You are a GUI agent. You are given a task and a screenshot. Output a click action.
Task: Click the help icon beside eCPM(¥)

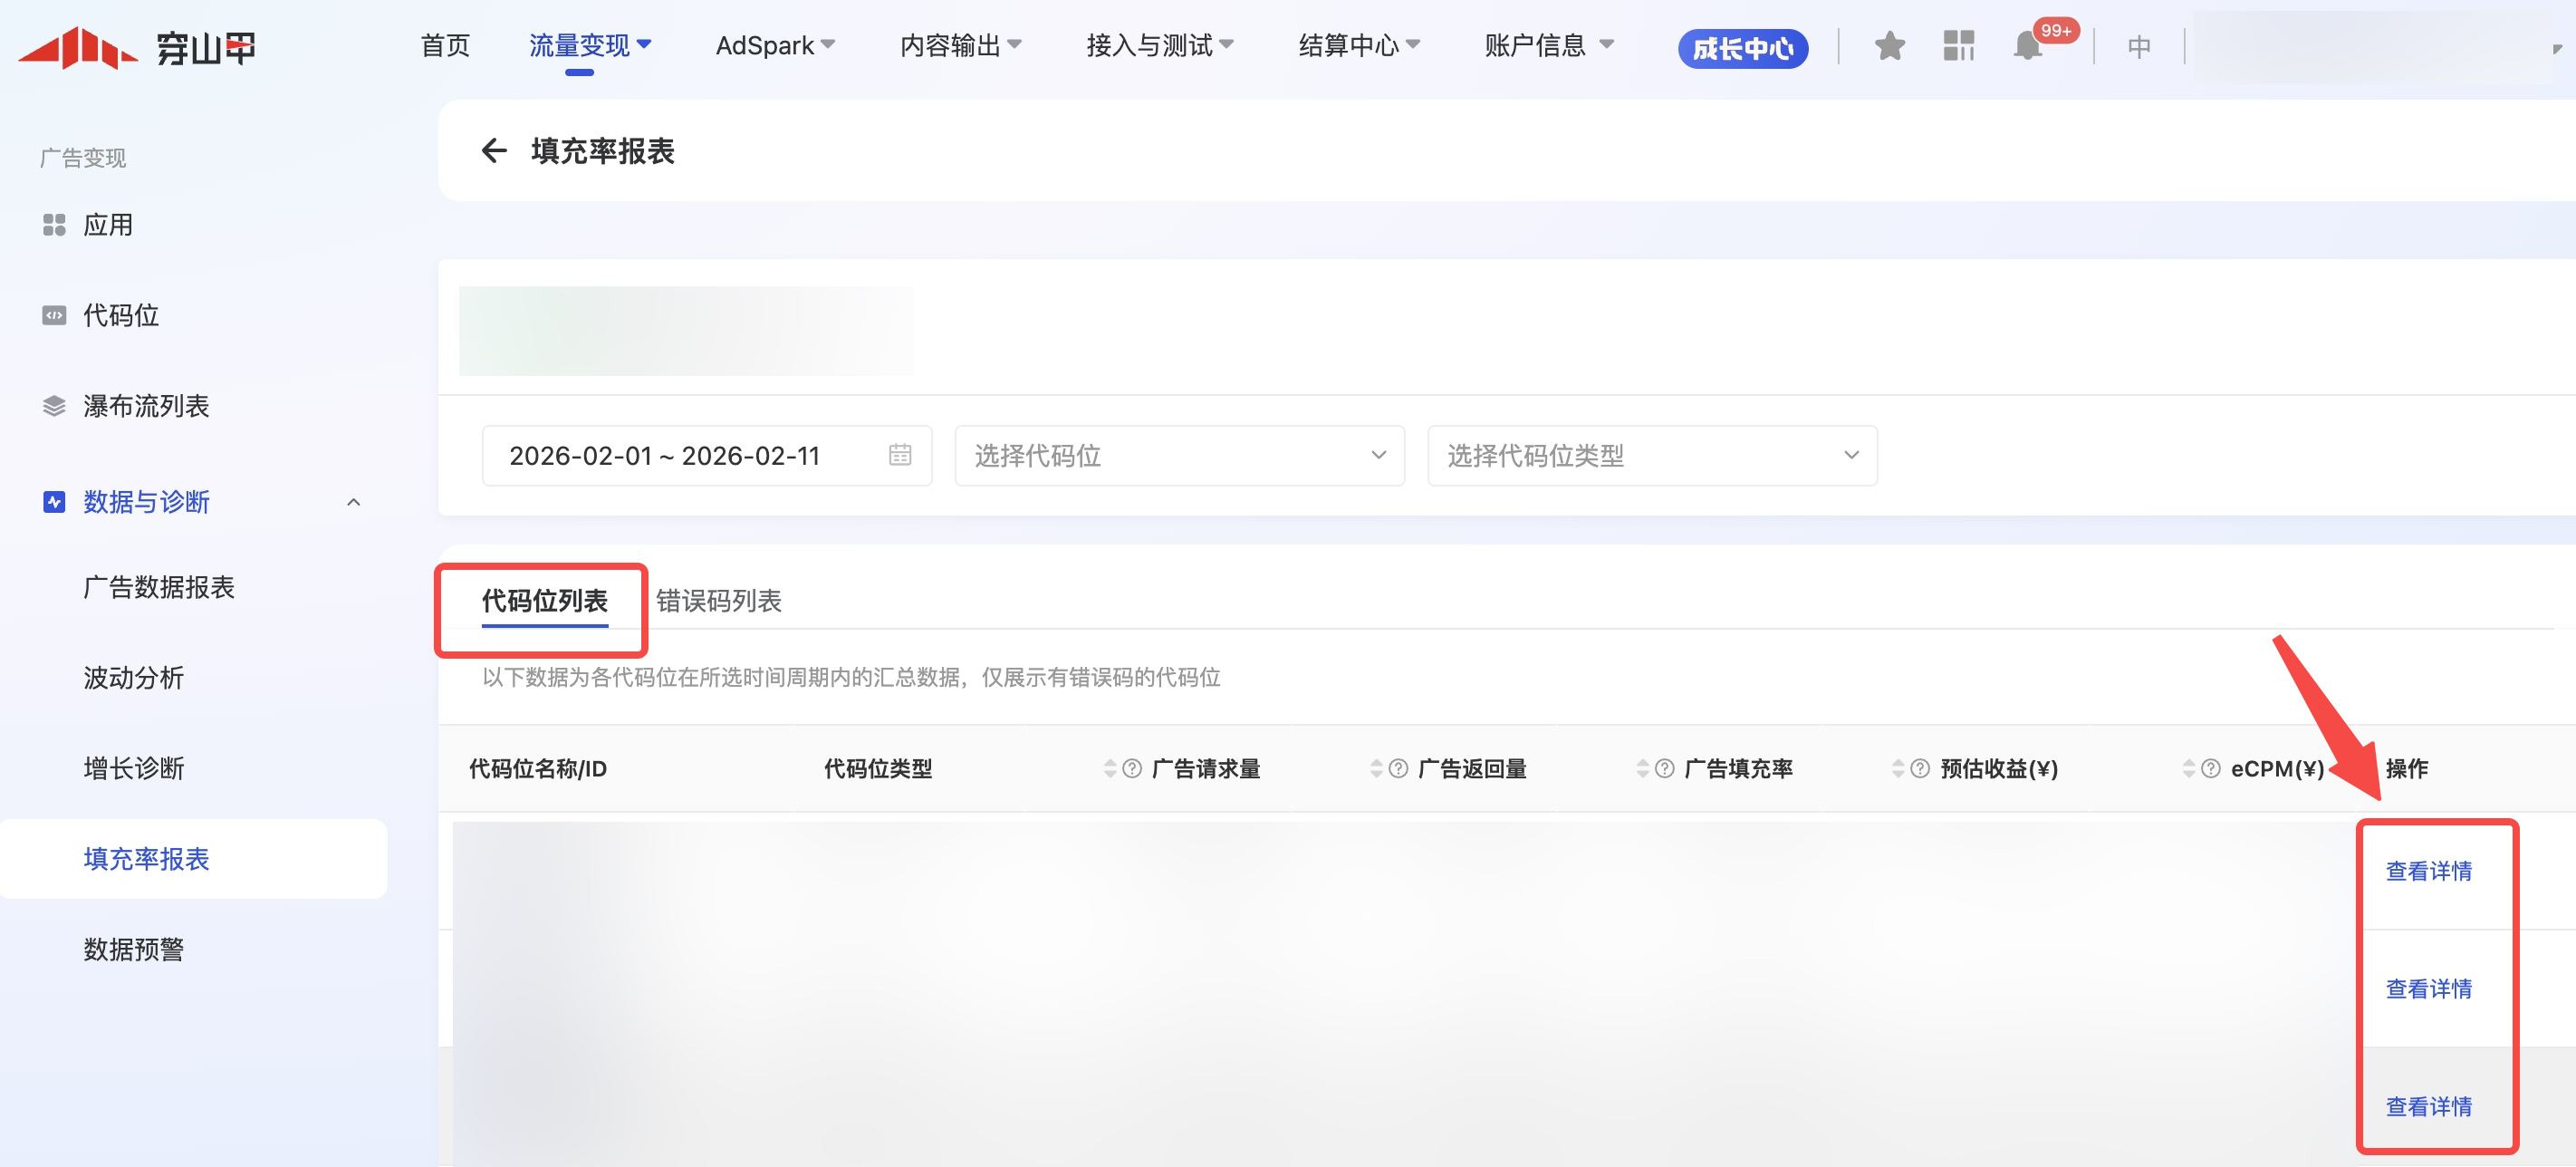click(2211, 769)
